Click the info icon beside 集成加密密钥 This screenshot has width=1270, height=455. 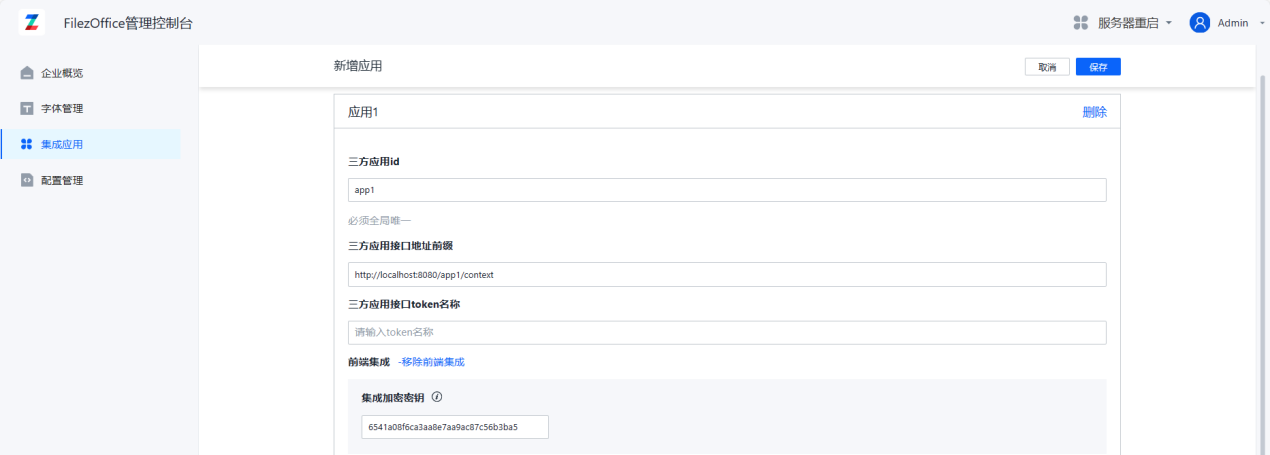(x=437, y=397)
